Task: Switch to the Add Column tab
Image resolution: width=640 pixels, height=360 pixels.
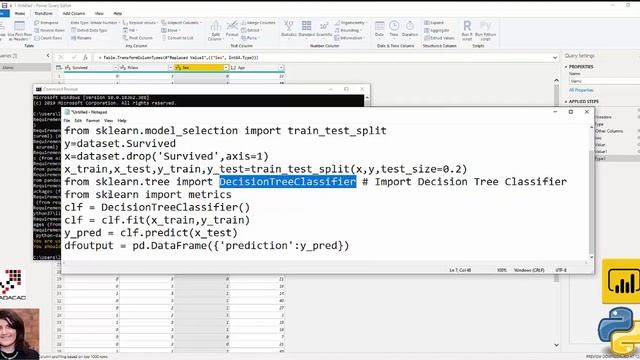Action: pos(73,13)
